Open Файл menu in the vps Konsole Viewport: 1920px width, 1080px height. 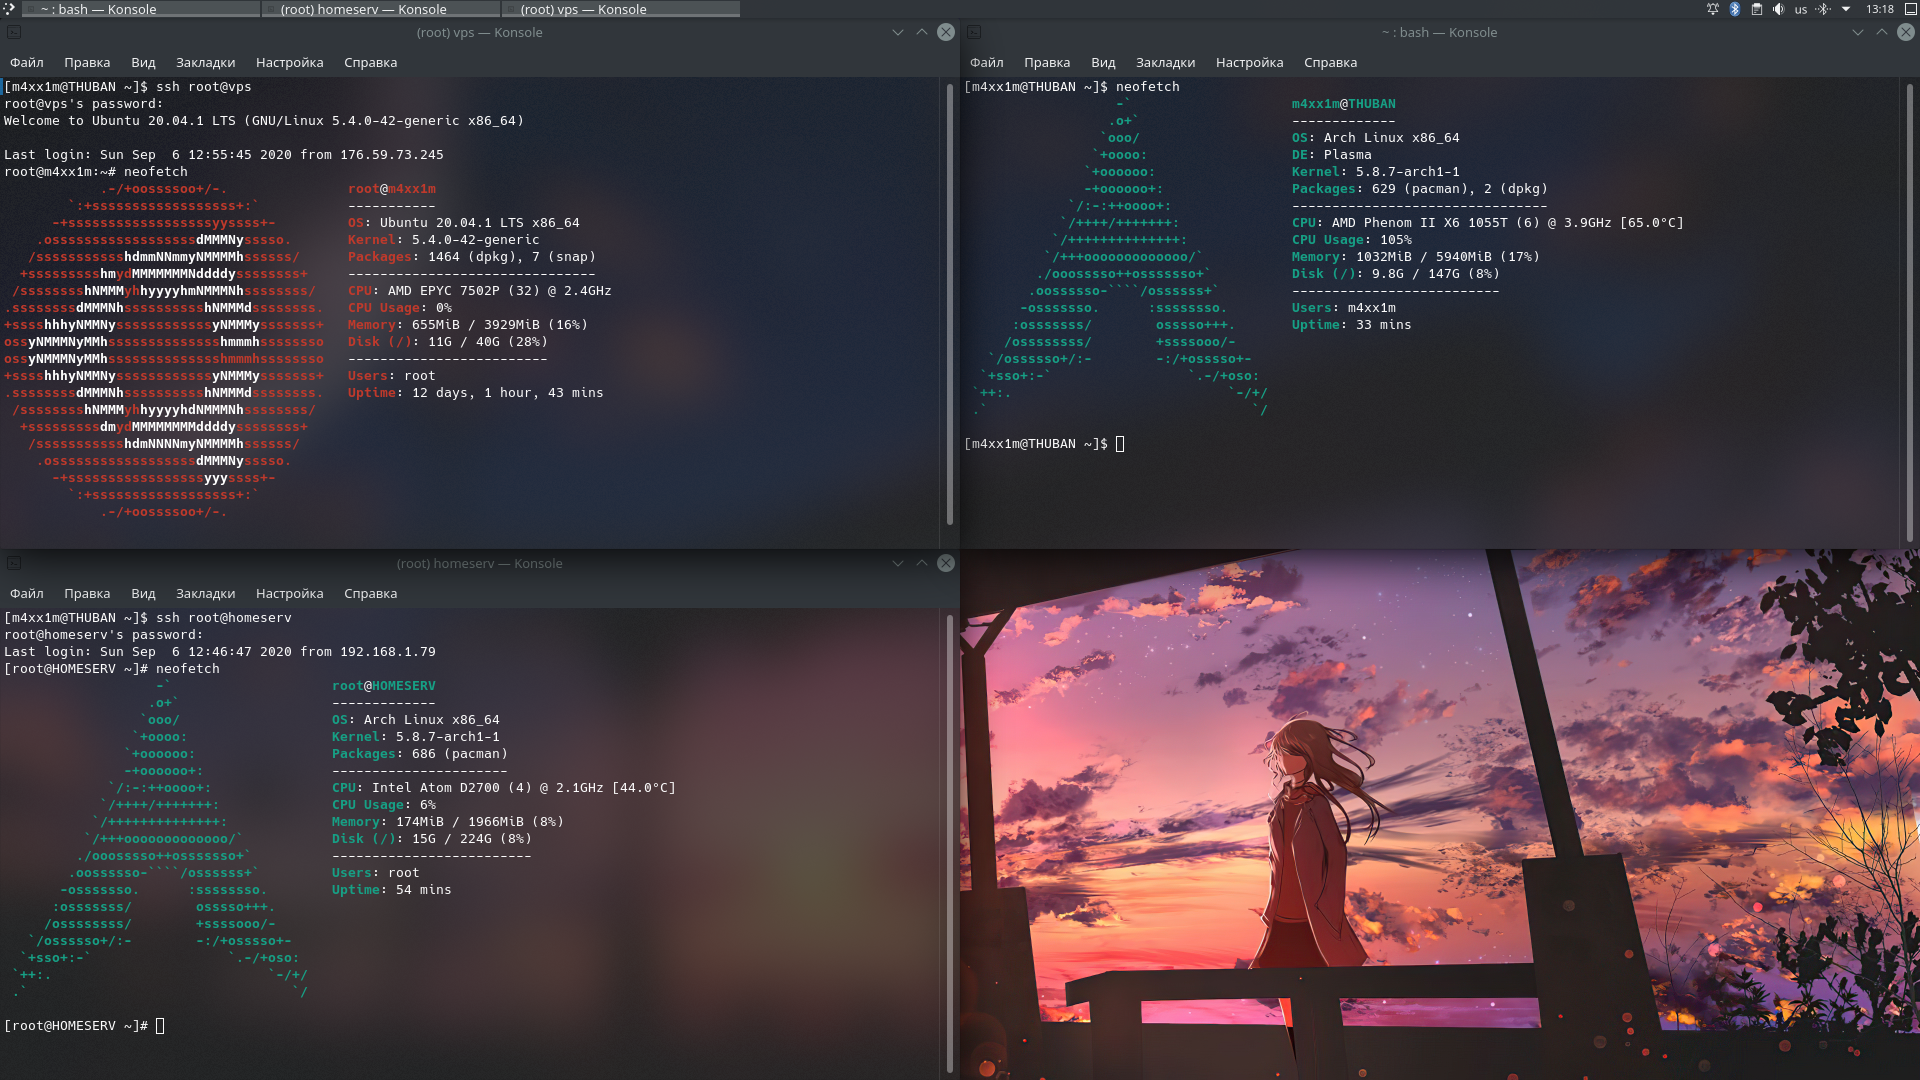coord(27,62)
